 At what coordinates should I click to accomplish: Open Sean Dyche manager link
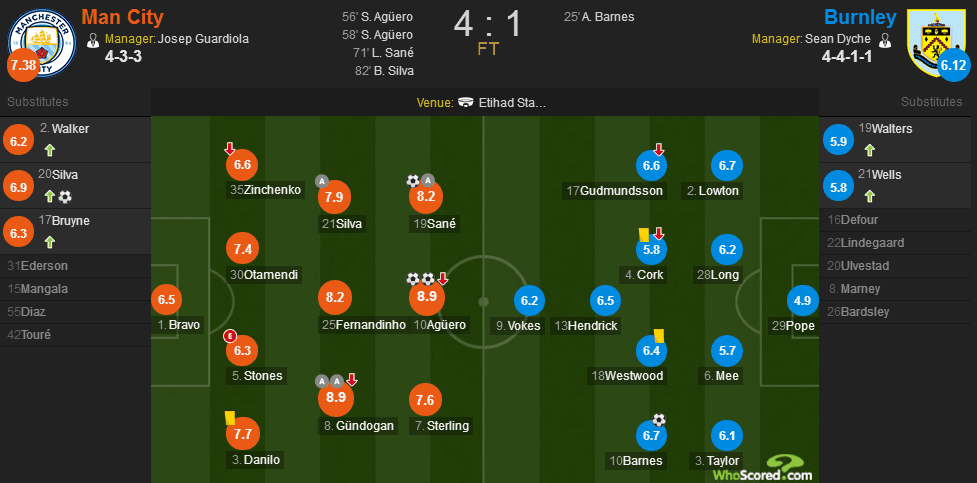point(838,39)
